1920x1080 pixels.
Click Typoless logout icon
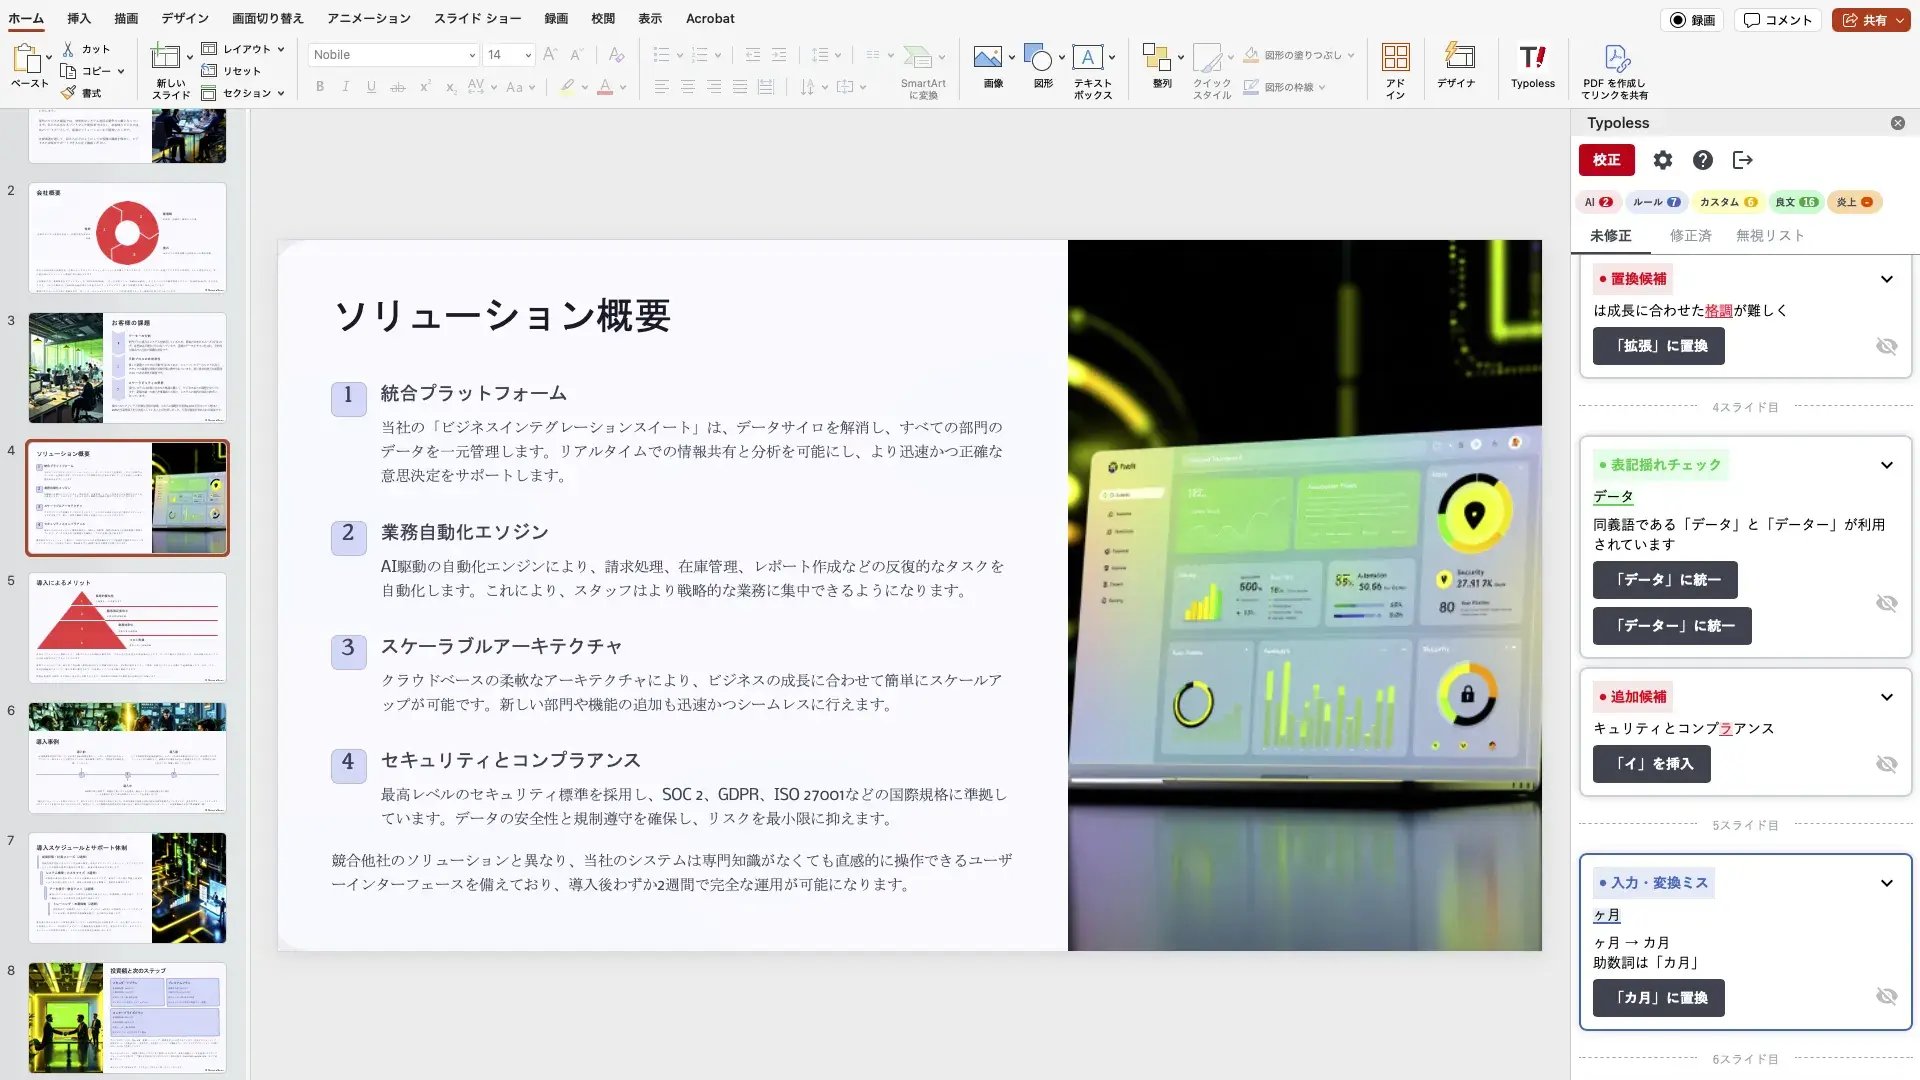coord(1743,160)
